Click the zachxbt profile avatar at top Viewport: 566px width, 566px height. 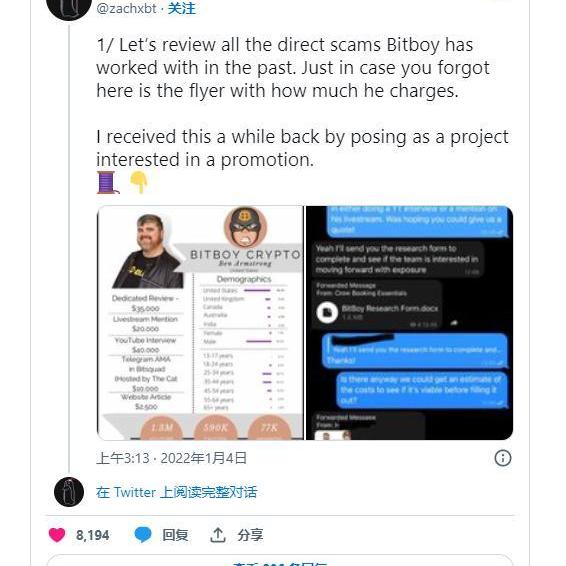(x=69, y=7)
